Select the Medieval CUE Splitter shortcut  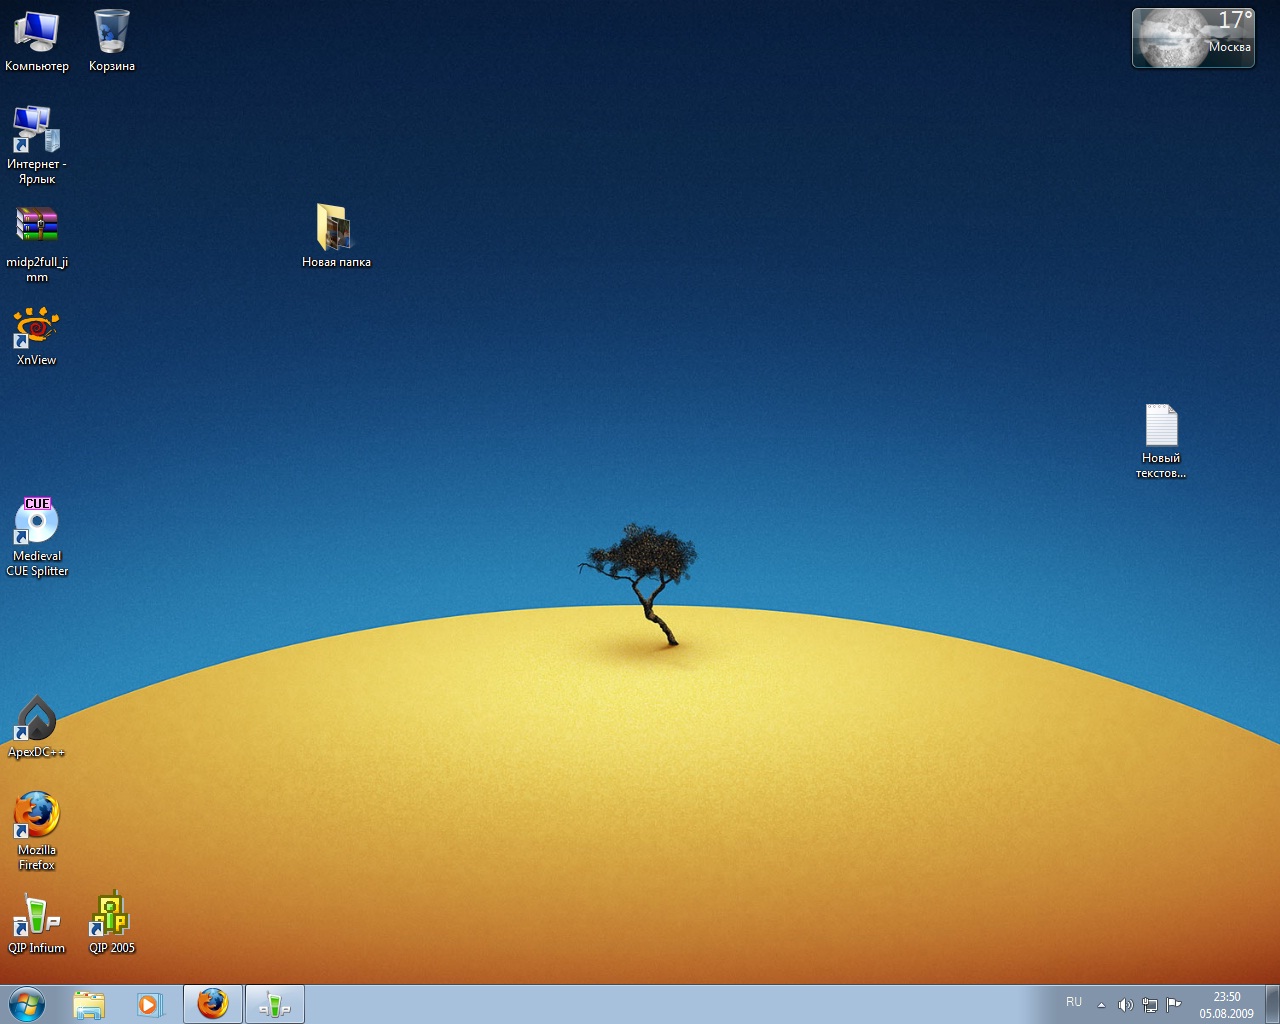(x=37, y=537)
